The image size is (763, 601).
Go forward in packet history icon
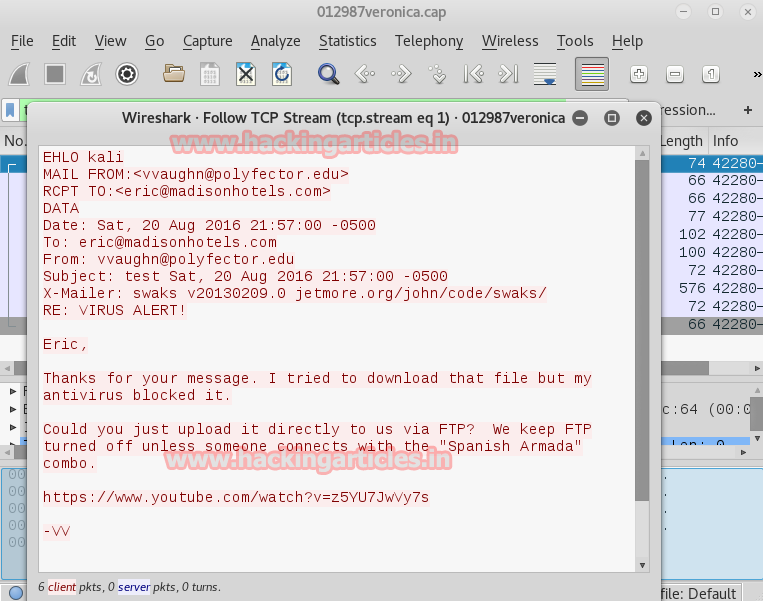[x=401, y=74]
